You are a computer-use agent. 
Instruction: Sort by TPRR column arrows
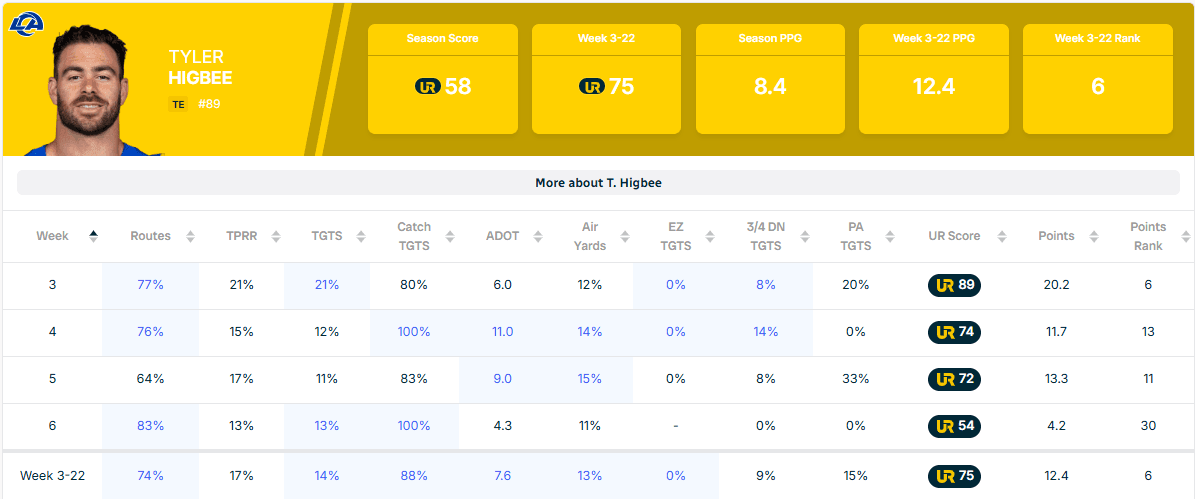pyautogui.click(x=276, y=236)
